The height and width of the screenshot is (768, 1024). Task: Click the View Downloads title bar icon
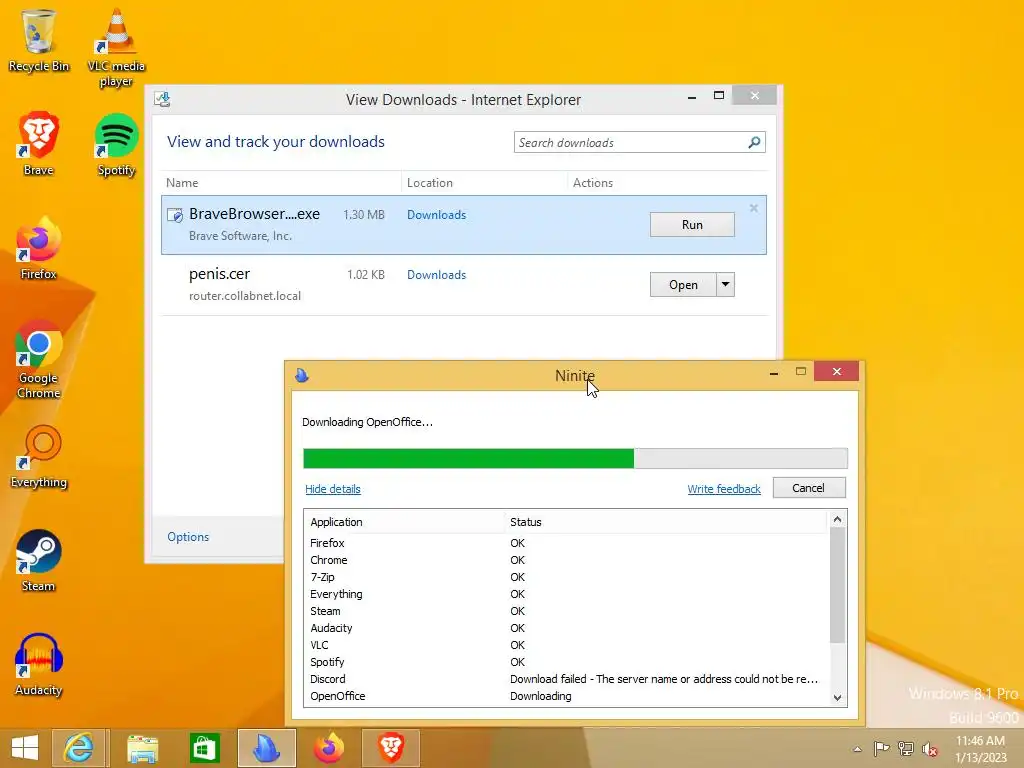[x=163, y=99]
